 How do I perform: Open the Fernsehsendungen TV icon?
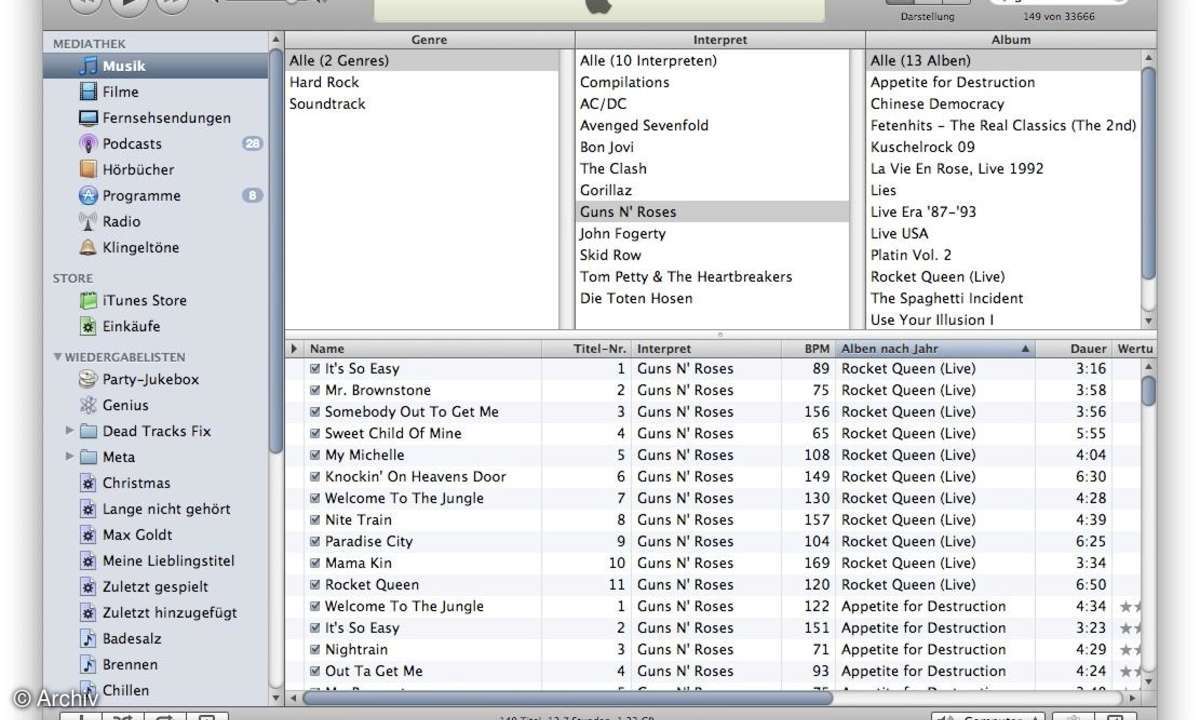coord(88,118)
